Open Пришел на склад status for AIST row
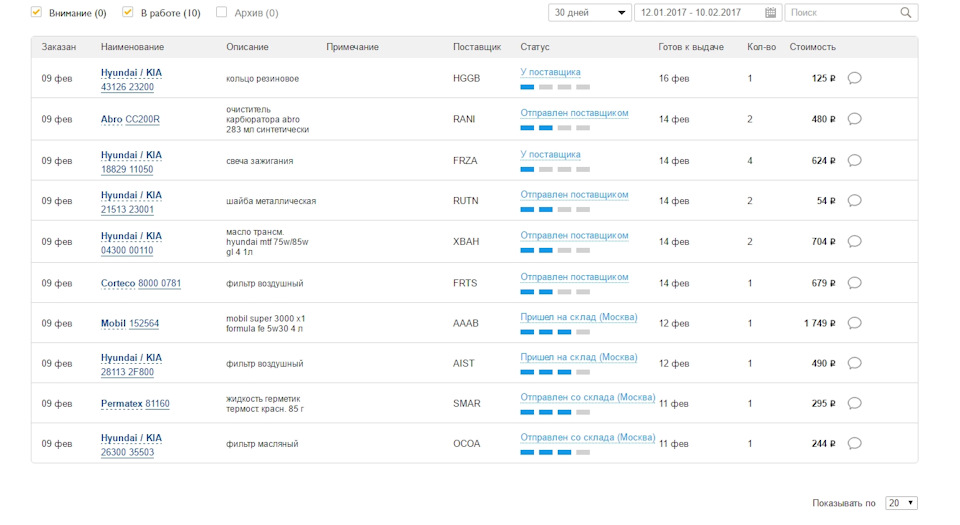 click(579, 357)
